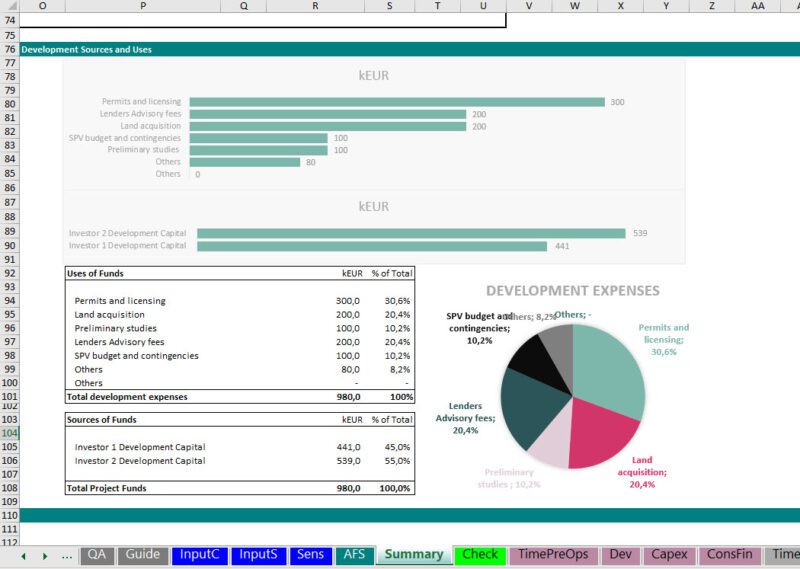Switch to the Guide sheet tab

click(142, 555)
